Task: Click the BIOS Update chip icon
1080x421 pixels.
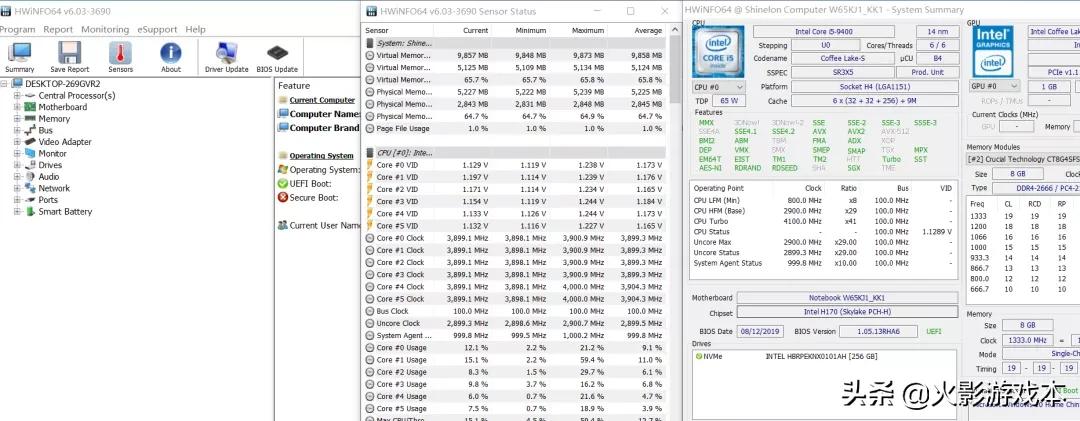Action: point(277,57)
